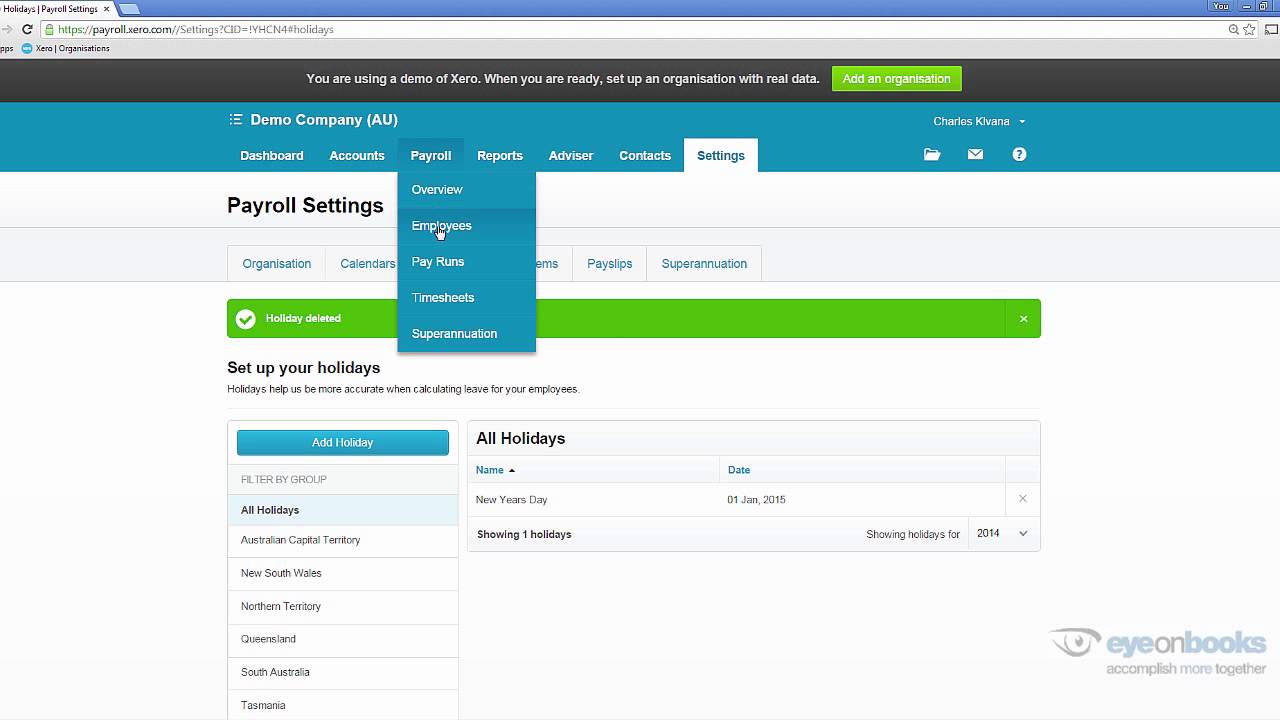Open the Messages envelope icon

point(975,155)
